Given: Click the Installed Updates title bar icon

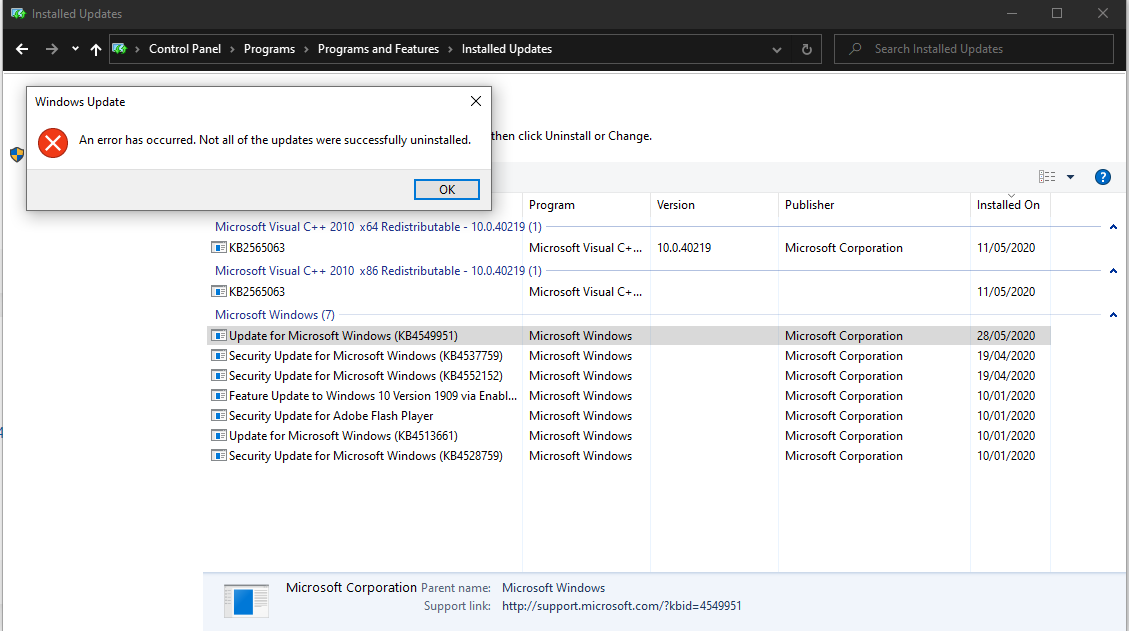Looking at the screenshot, I should point(18,14).
